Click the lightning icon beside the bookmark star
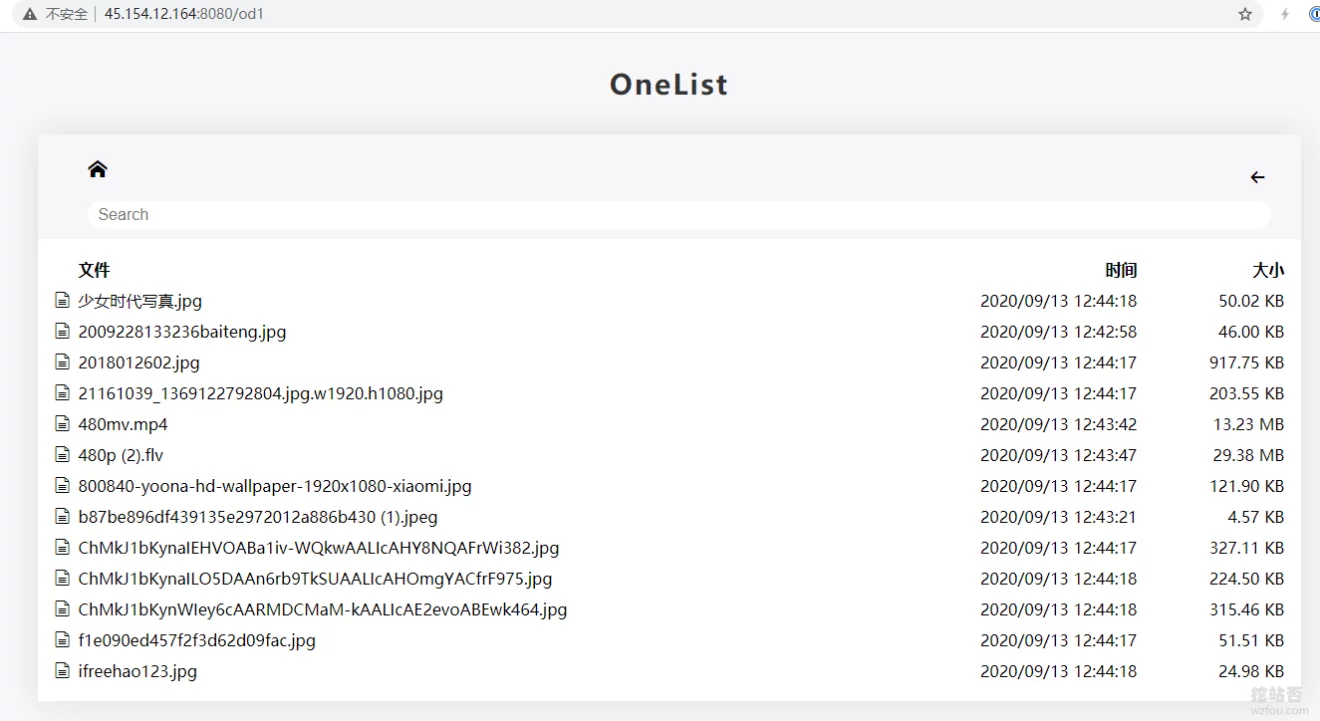This screenshot has height=721, width=1320. click(x=1284, y=14)
